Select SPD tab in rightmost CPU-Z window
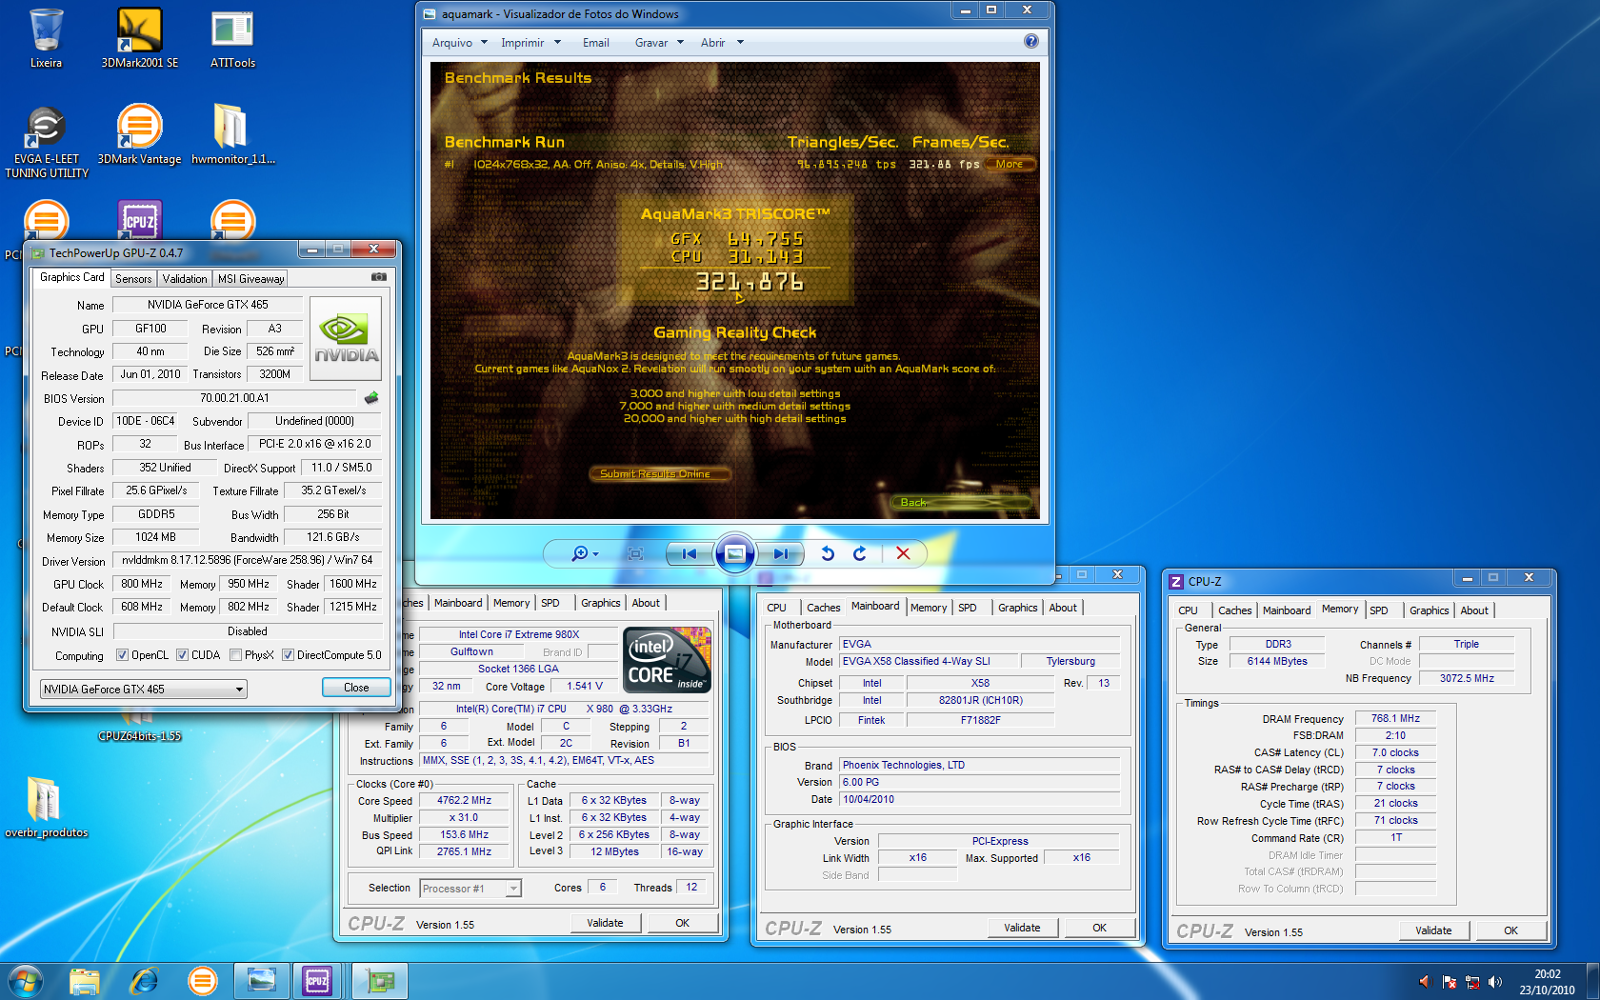Viewport: 1600px width, 1000px height. pyautogui.click(x=1379, y=610)
